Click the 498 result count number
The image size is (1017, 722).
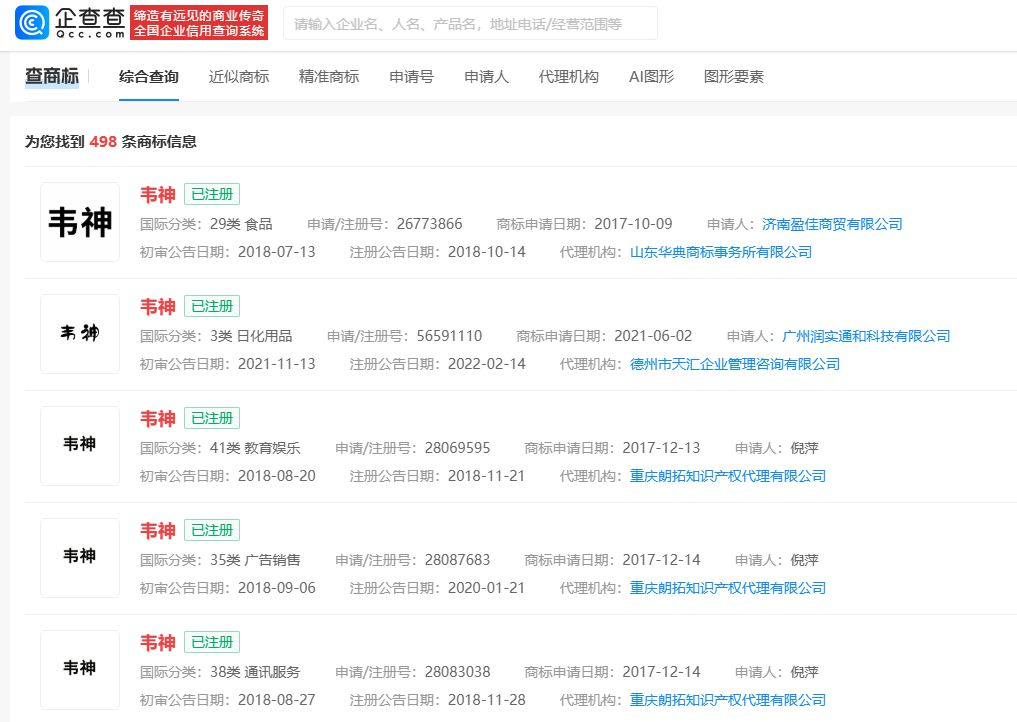coord(103,141)
